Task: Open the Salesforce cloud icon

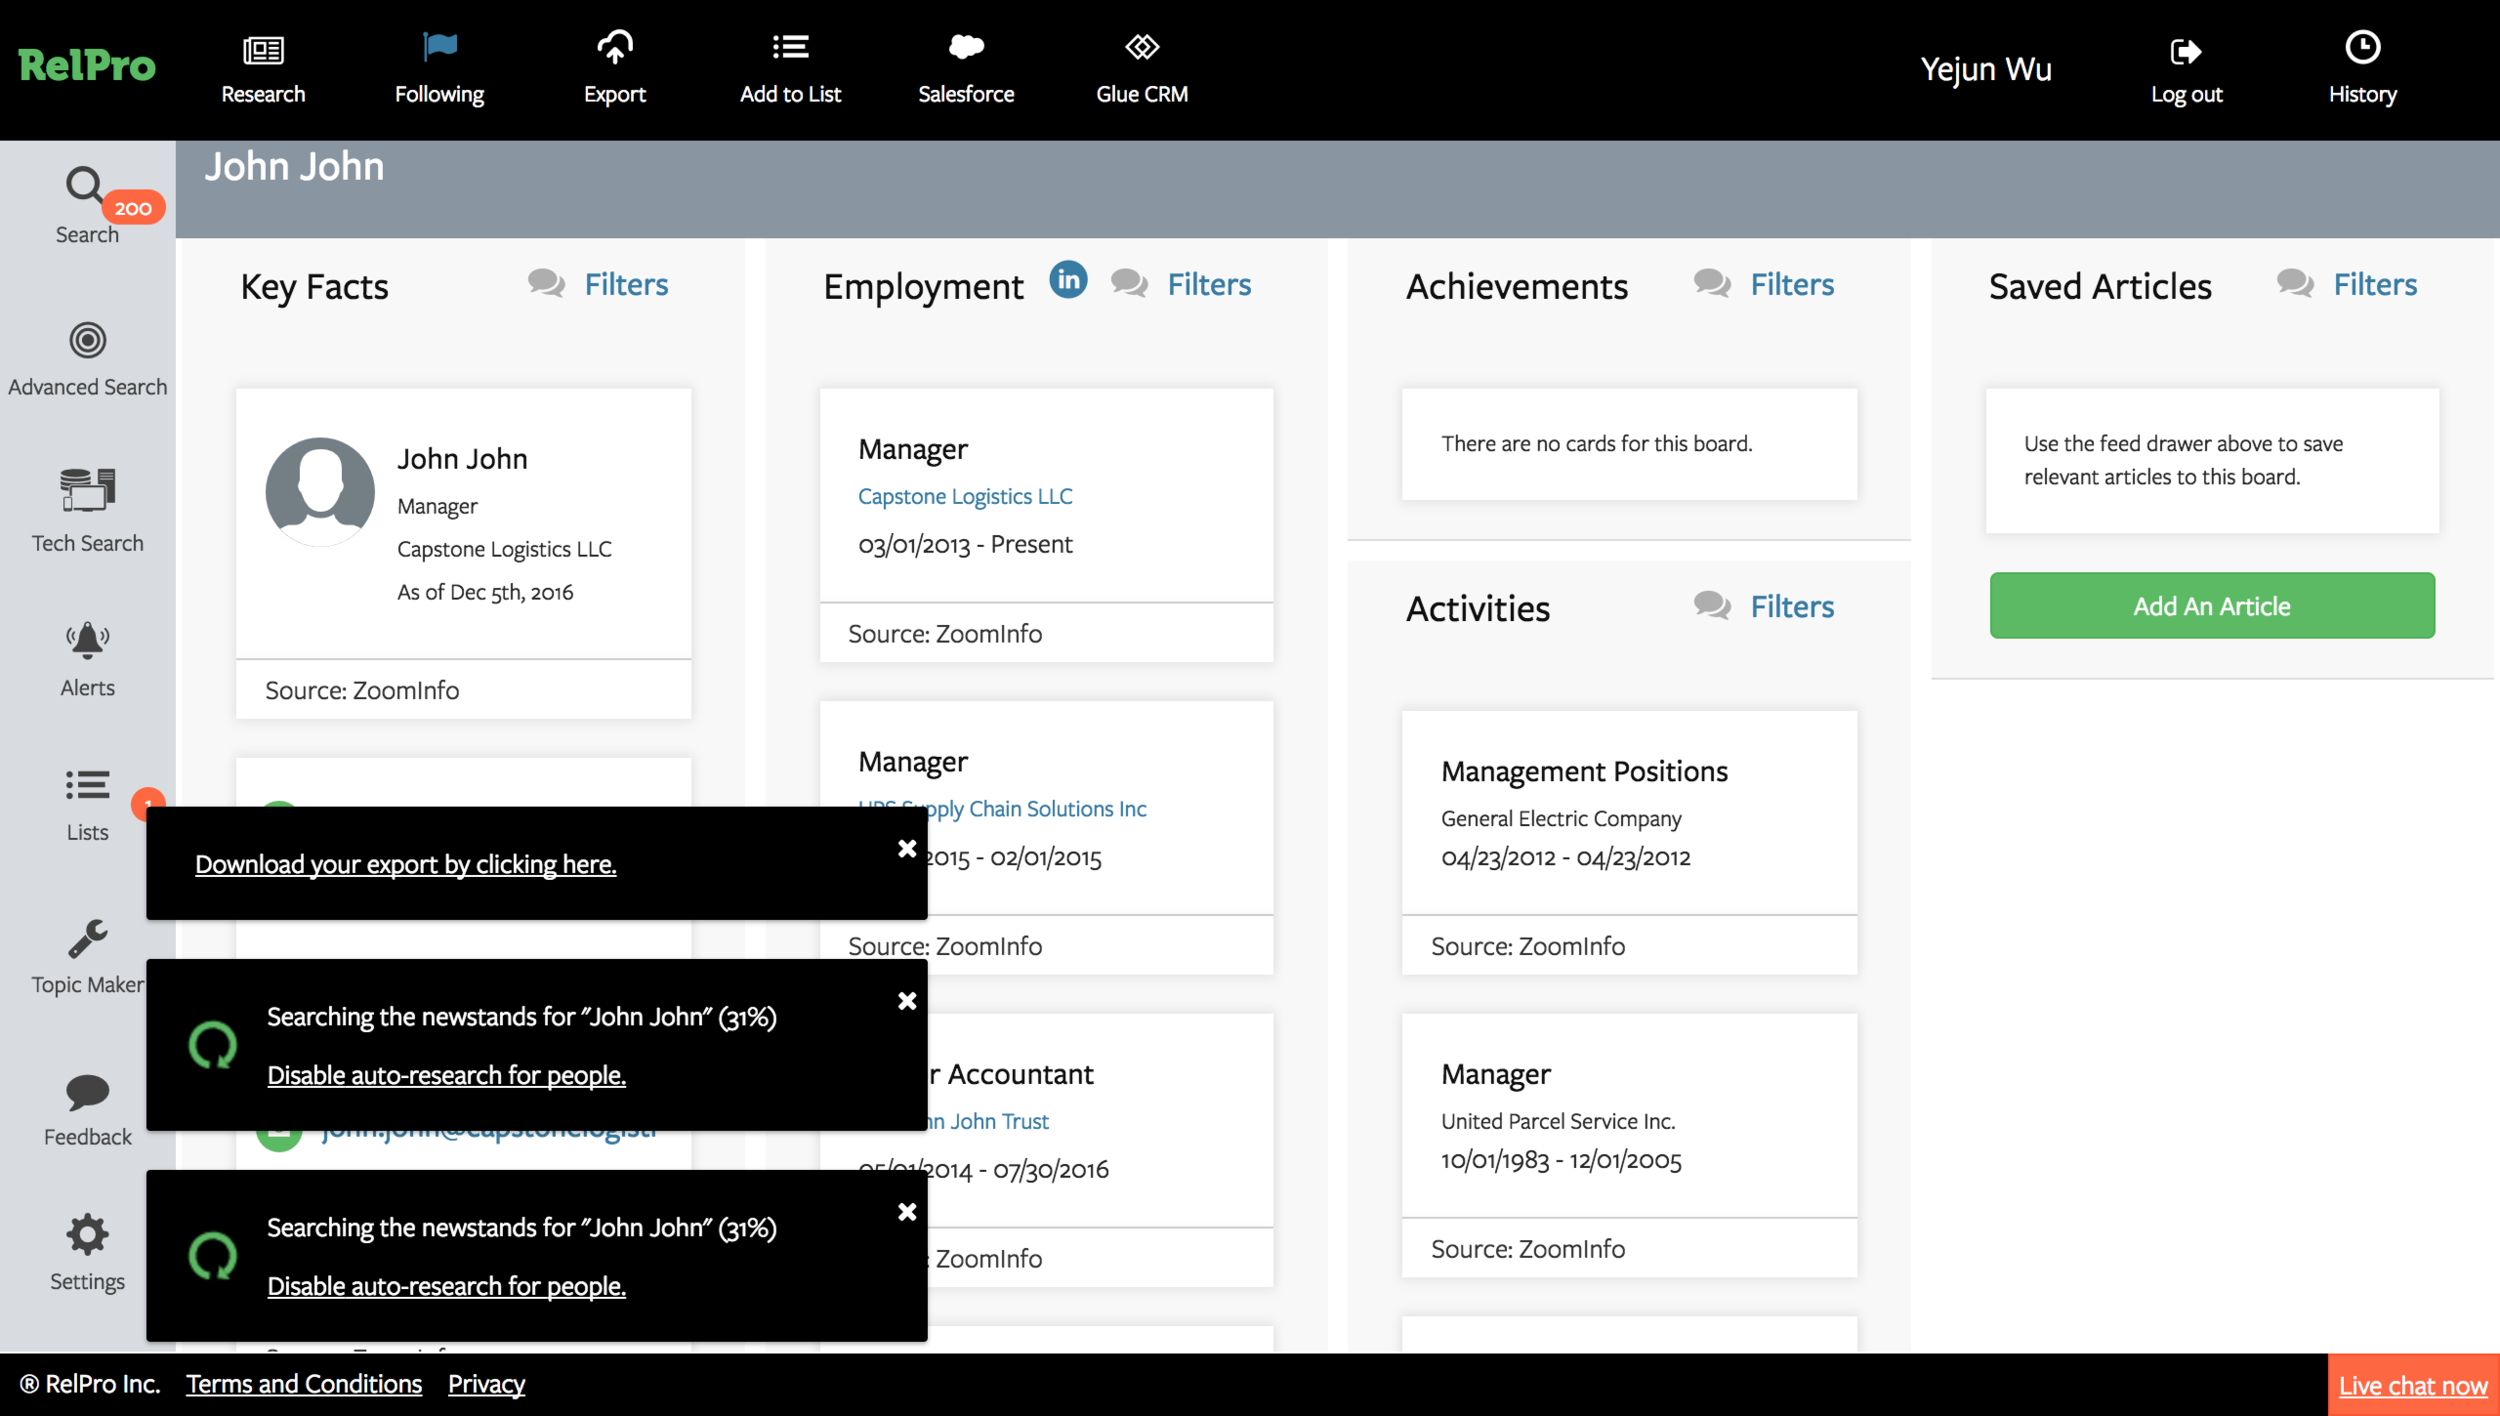Action: point(966,47)
